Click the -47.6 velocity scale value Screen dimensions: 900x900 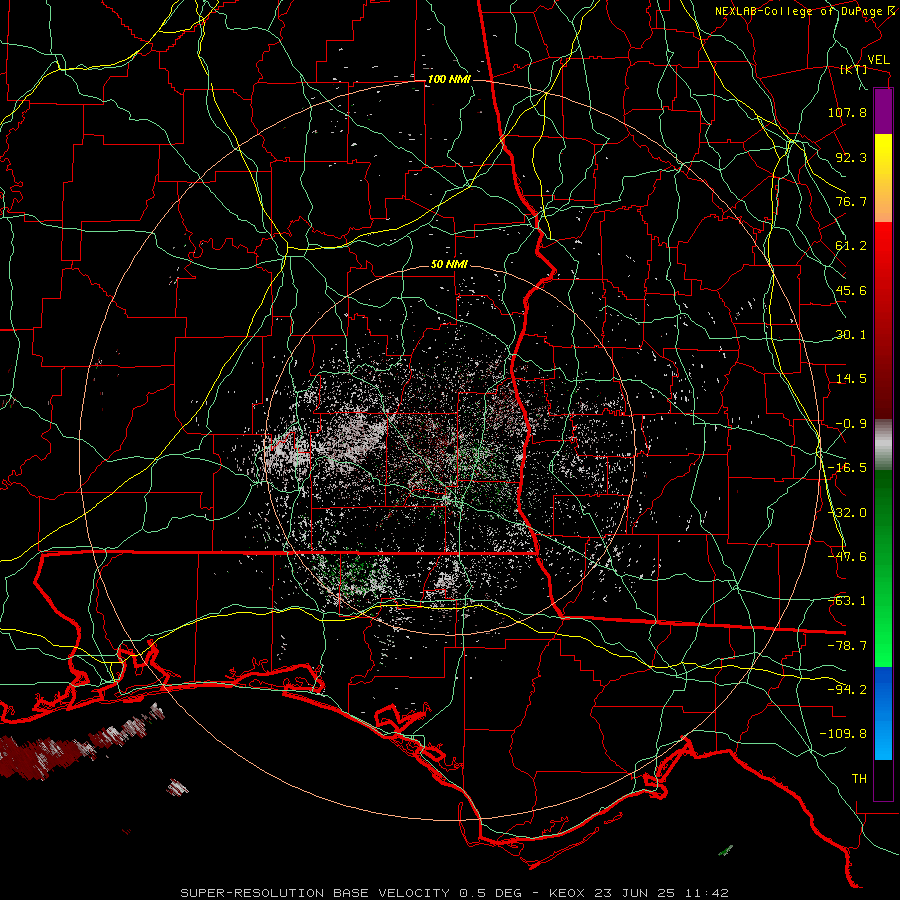coord(847,557)
